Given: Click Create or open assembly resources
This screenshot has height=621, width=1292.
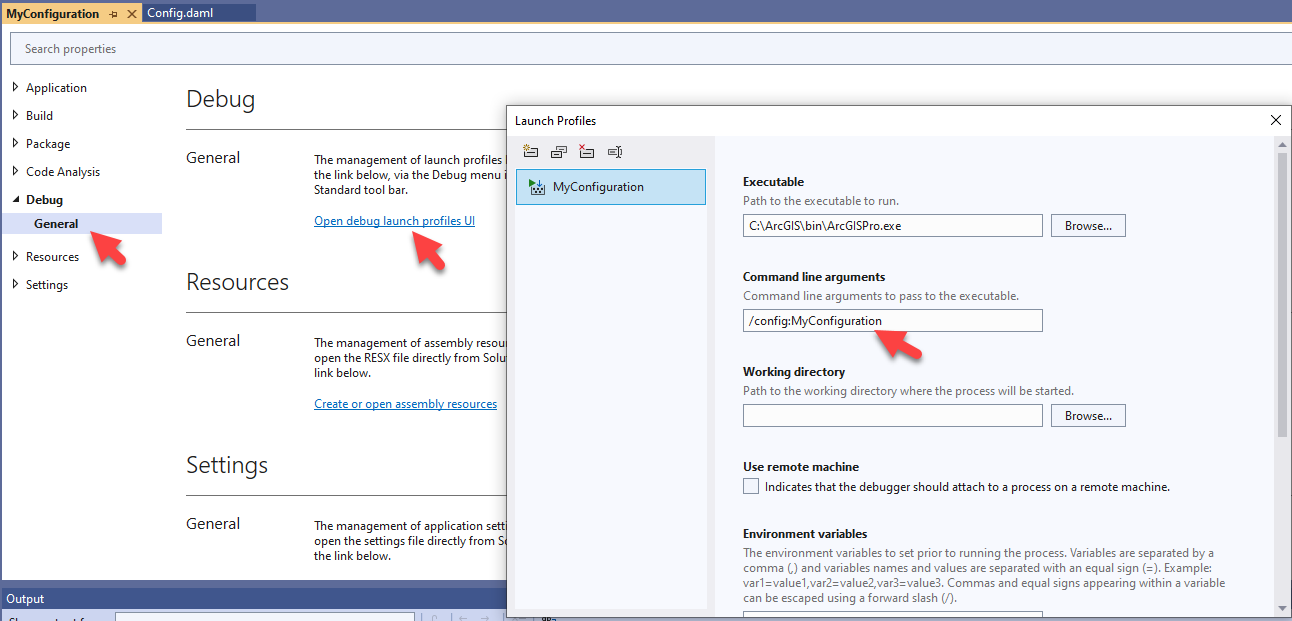Looking at the screenshot, I should click(x=405, y=403).
